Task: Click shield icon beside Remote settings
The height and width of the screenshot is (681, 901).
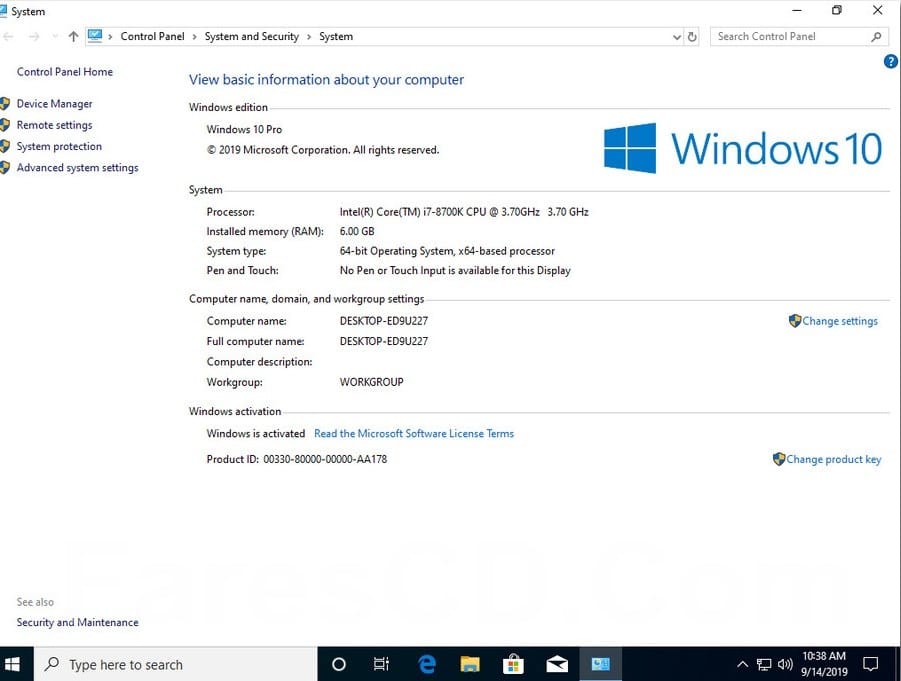Action: 5,125
